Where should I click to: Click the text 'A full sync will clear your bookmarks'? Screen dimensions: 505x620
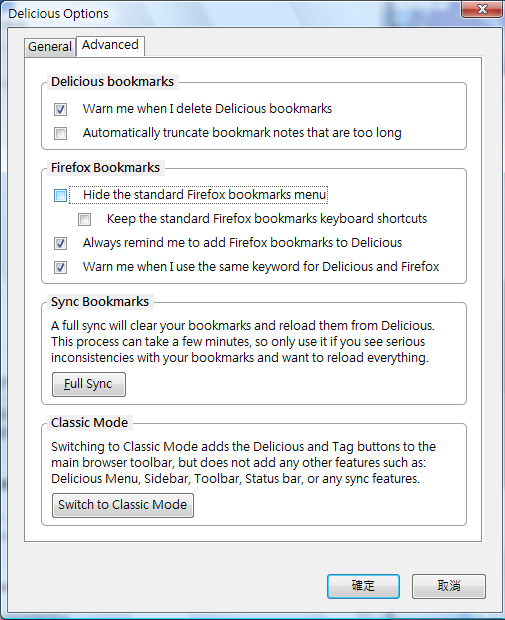[x=151, y=326]
